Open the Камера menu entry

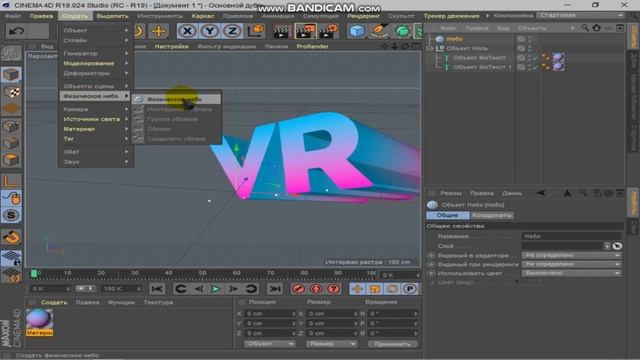[x=96, y=109]
